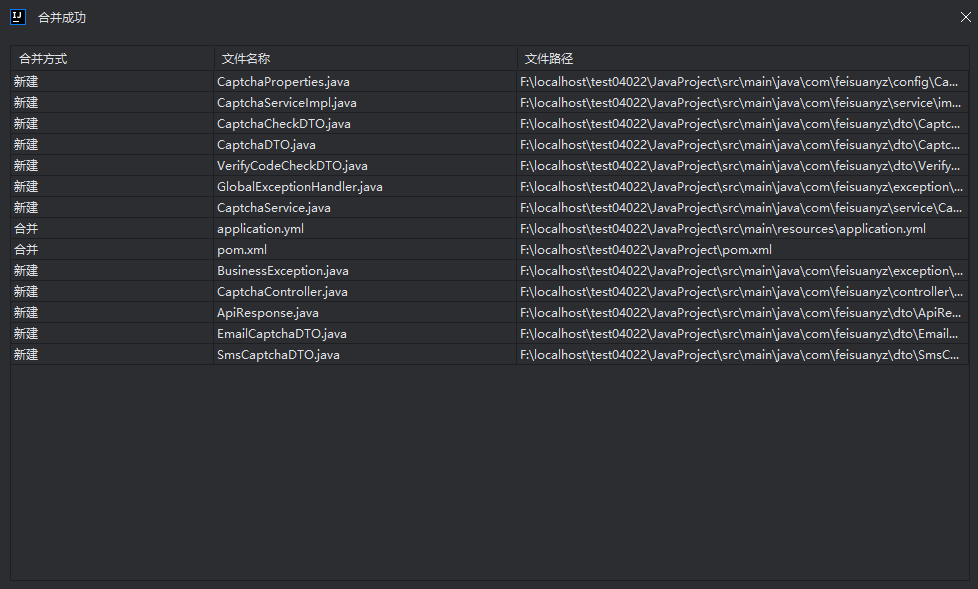Close the merge success dialog
The height and width of the screenshot is (589, 978).
click(965, 17)
